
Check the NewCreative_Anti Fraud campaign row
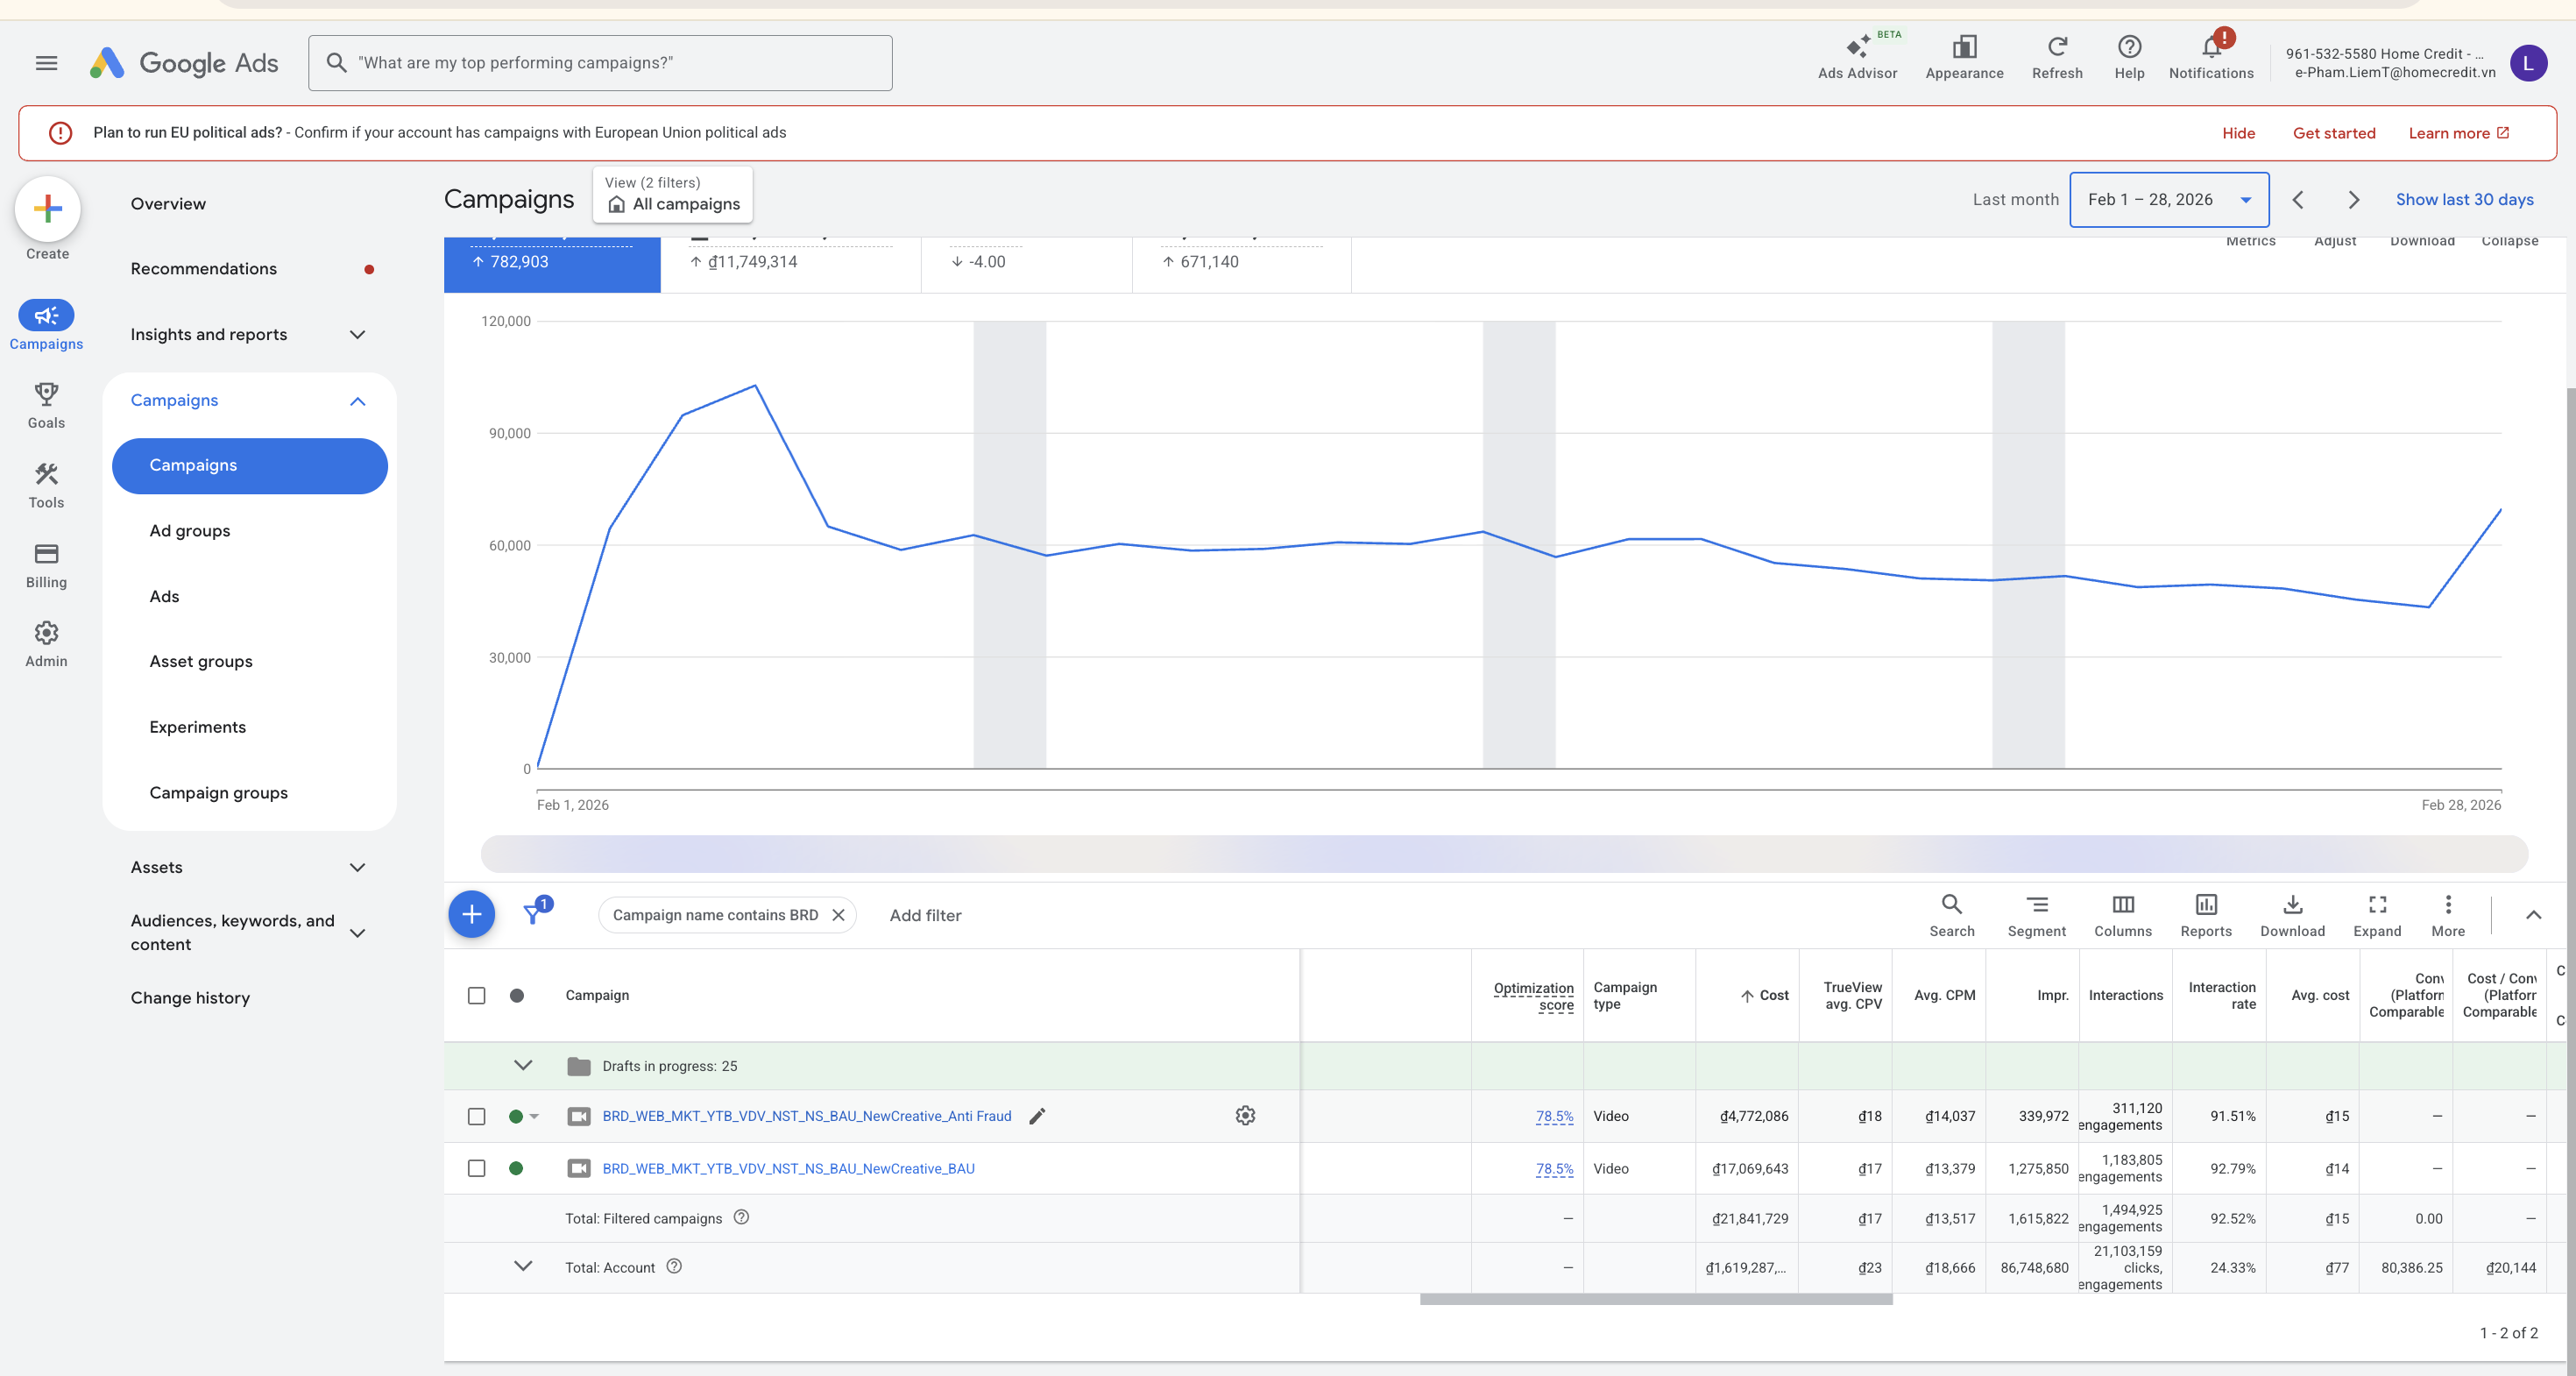point(477,1116)
